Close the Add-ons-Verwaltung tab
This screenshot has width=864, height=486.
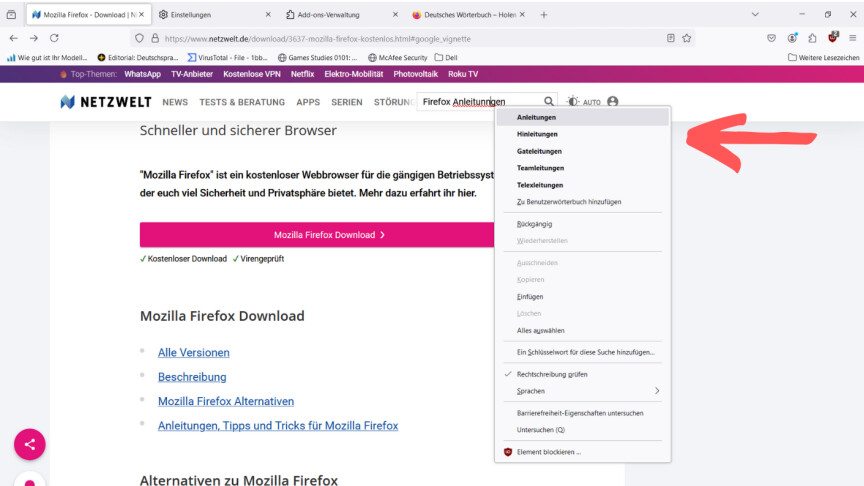click(395, 15)
